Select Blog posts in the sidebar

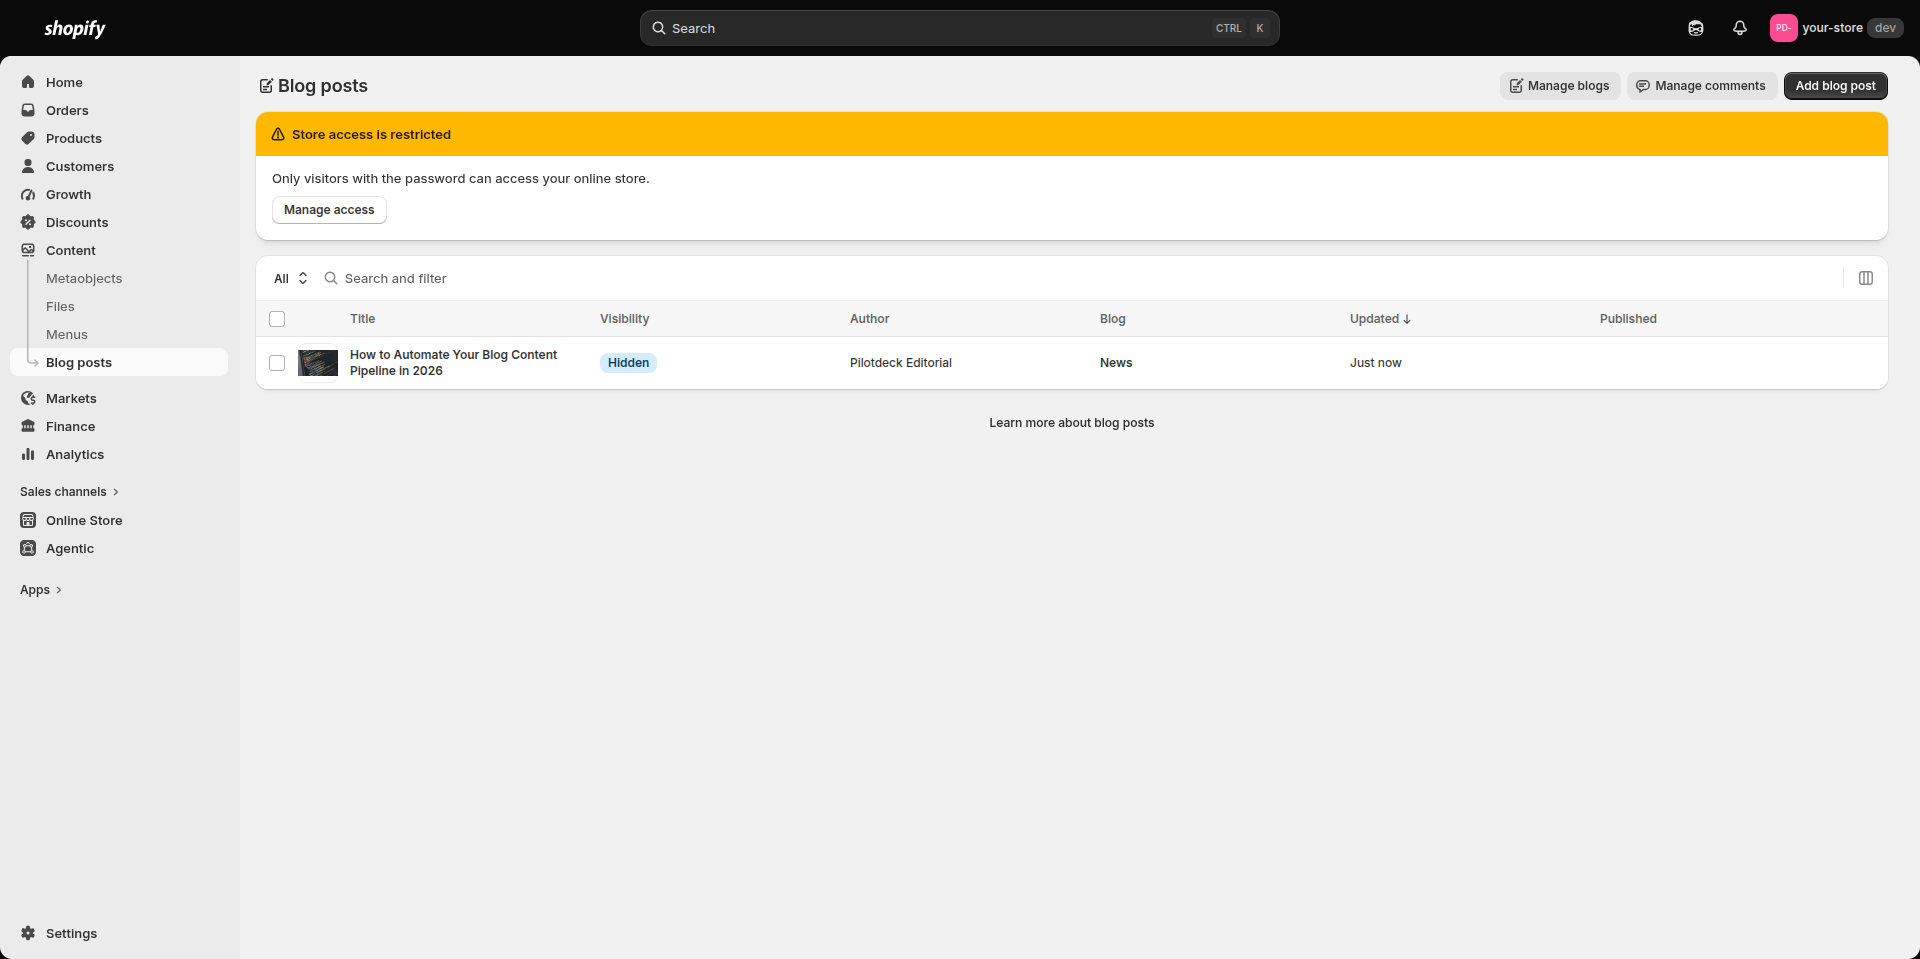(x=119, y=362)
